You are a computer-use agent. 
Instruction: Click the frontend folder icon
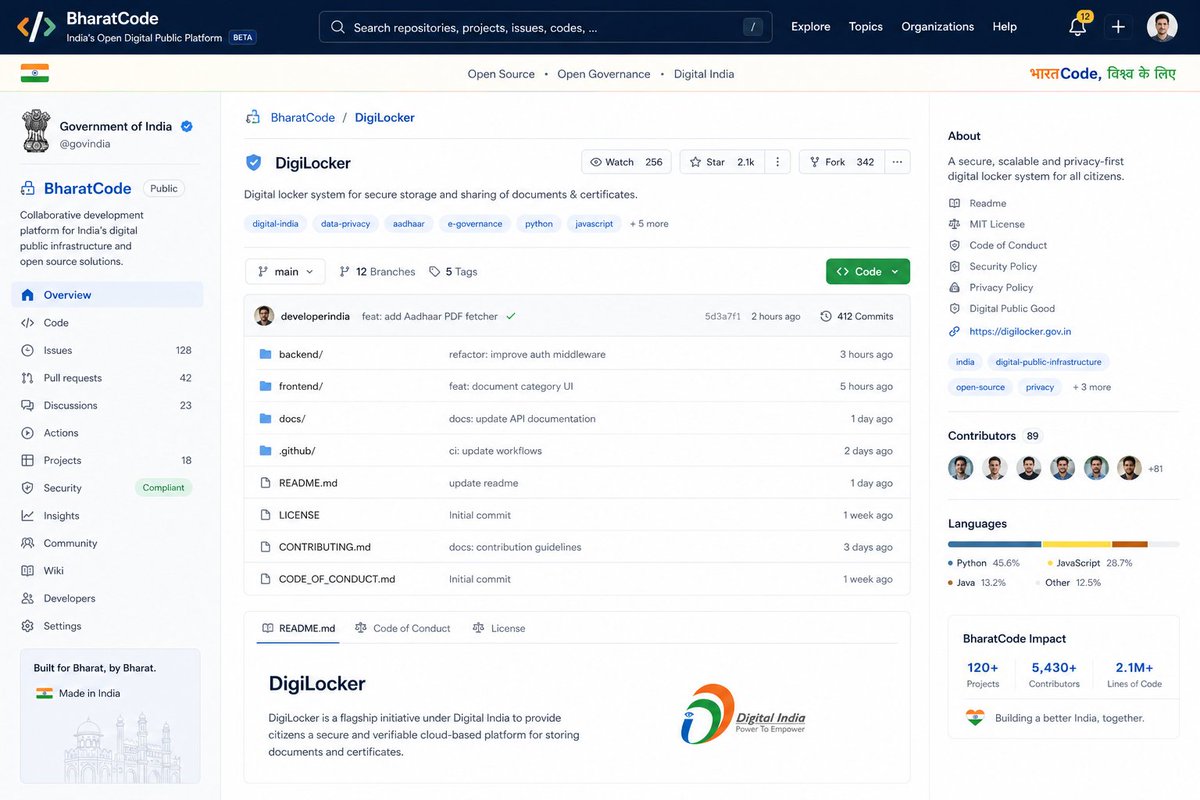[265, 386]
